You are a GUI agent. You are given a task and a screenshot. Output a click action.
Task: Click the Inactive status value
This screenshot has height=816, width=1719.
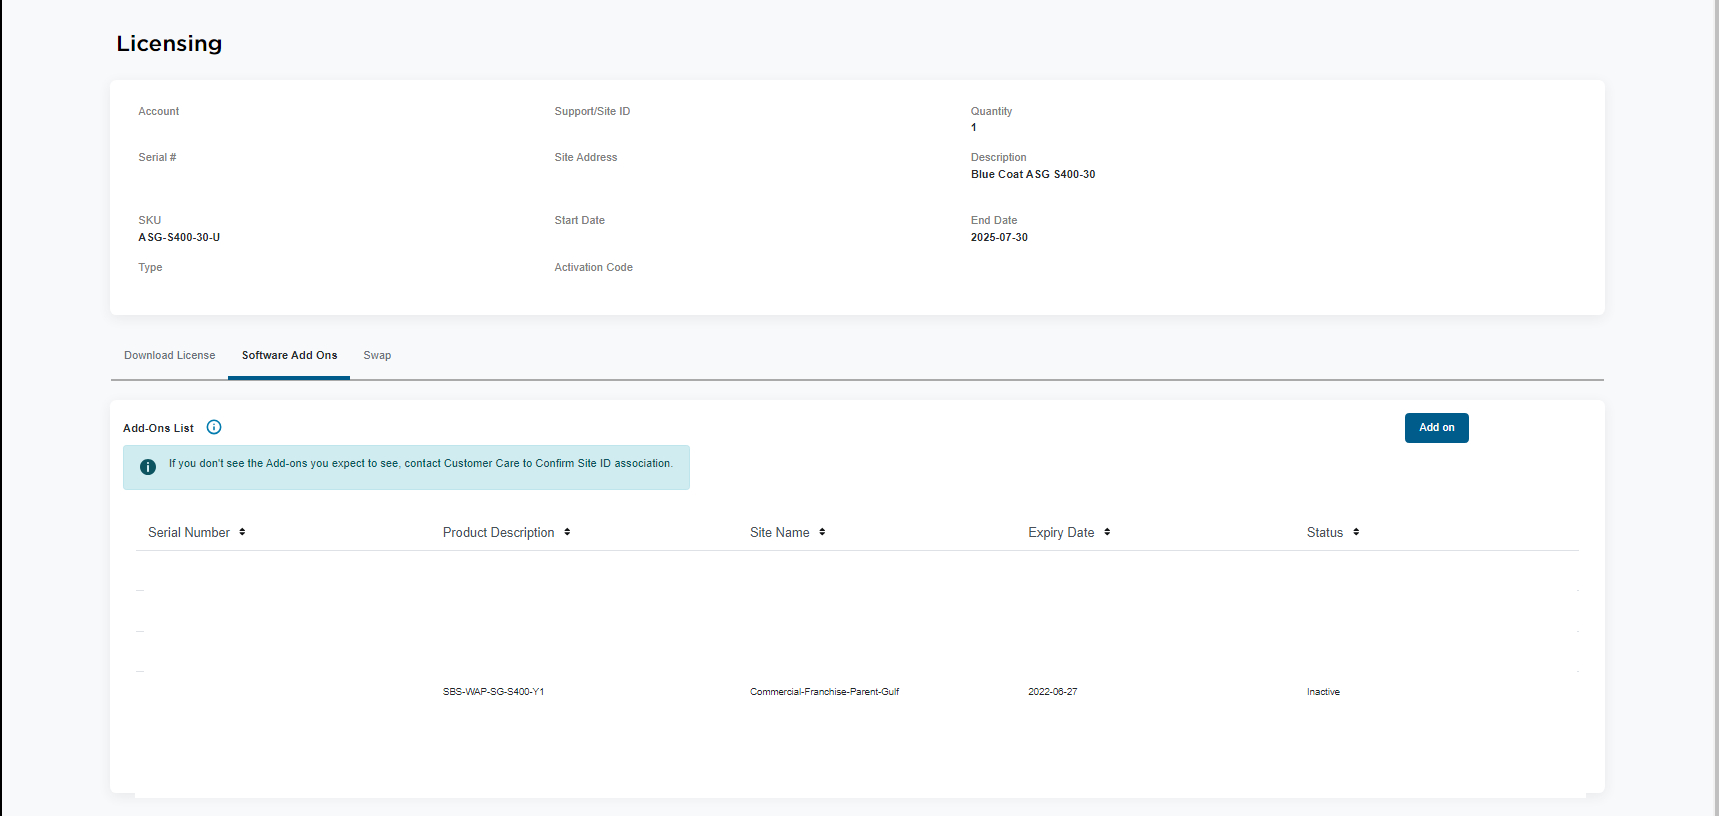click(1323, 692)
